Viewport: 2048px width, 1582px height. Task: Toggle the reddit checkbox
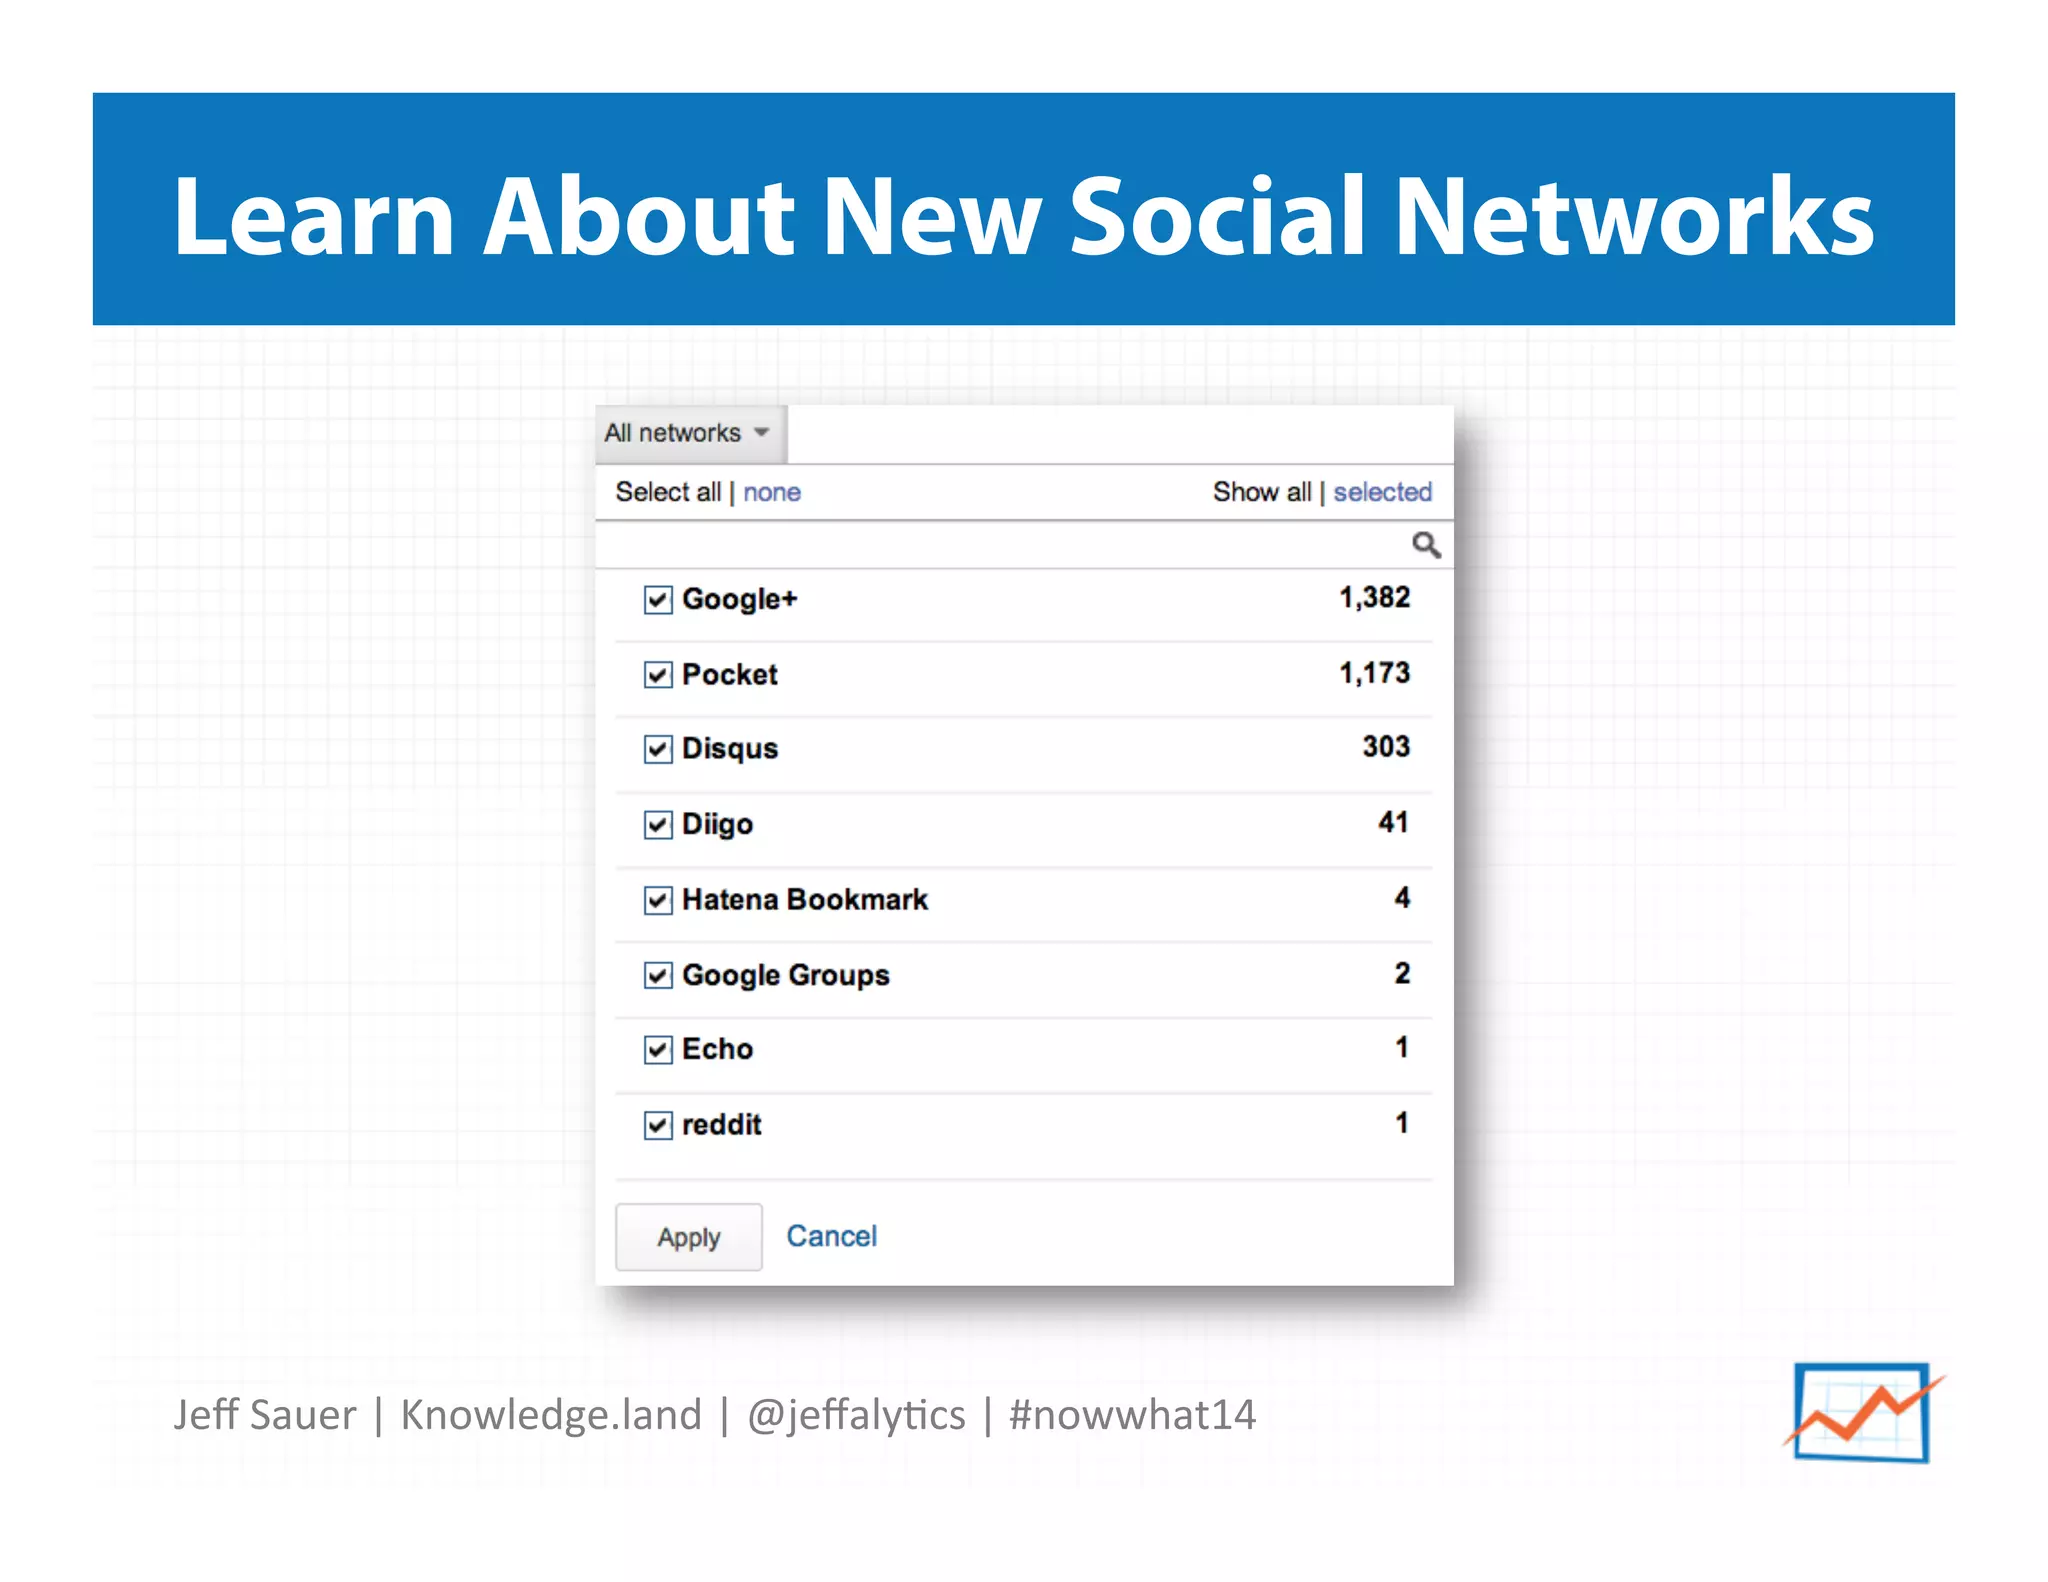(x=658, y=1125)
